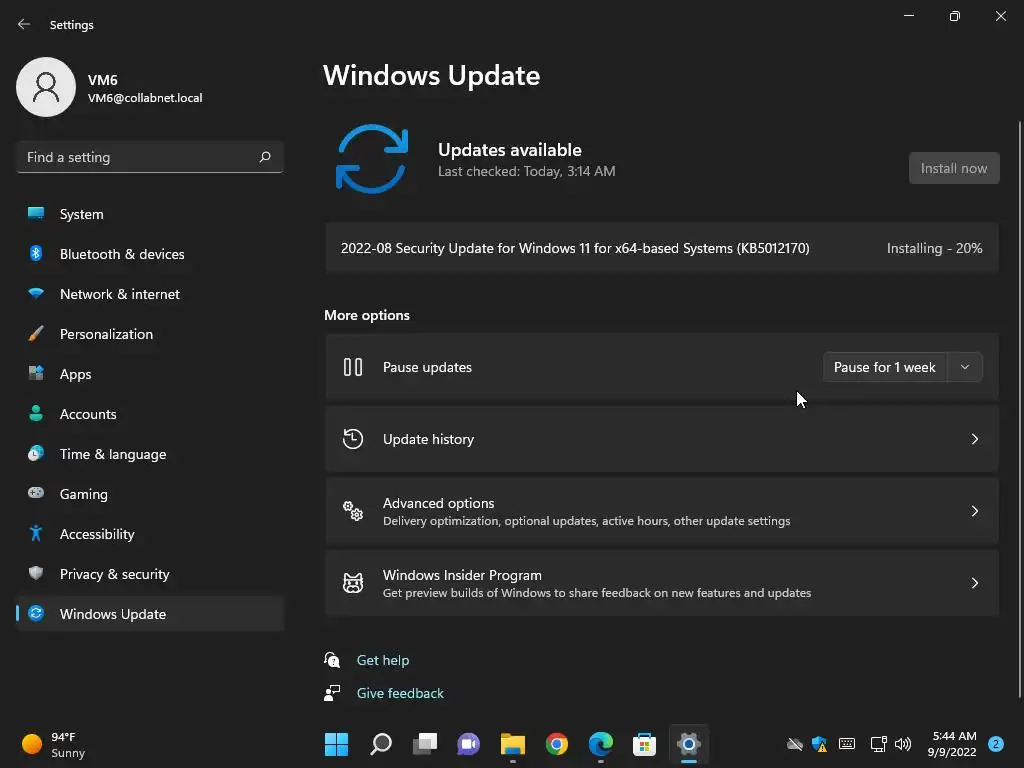This screenshot has width=1024, height=768.
Task: Open File Explorer from taskbar
Action: click(x=513, y=744)
